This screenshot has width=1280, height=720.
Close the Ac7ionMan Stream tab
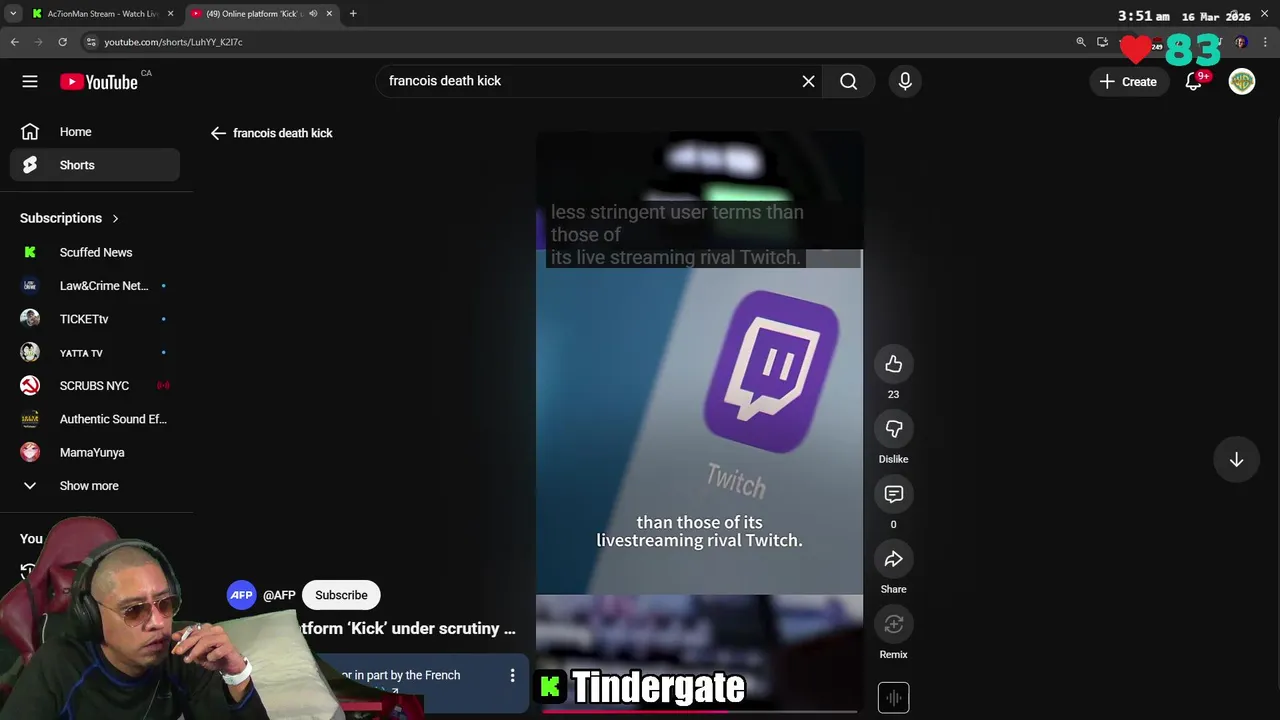point(170,14)
